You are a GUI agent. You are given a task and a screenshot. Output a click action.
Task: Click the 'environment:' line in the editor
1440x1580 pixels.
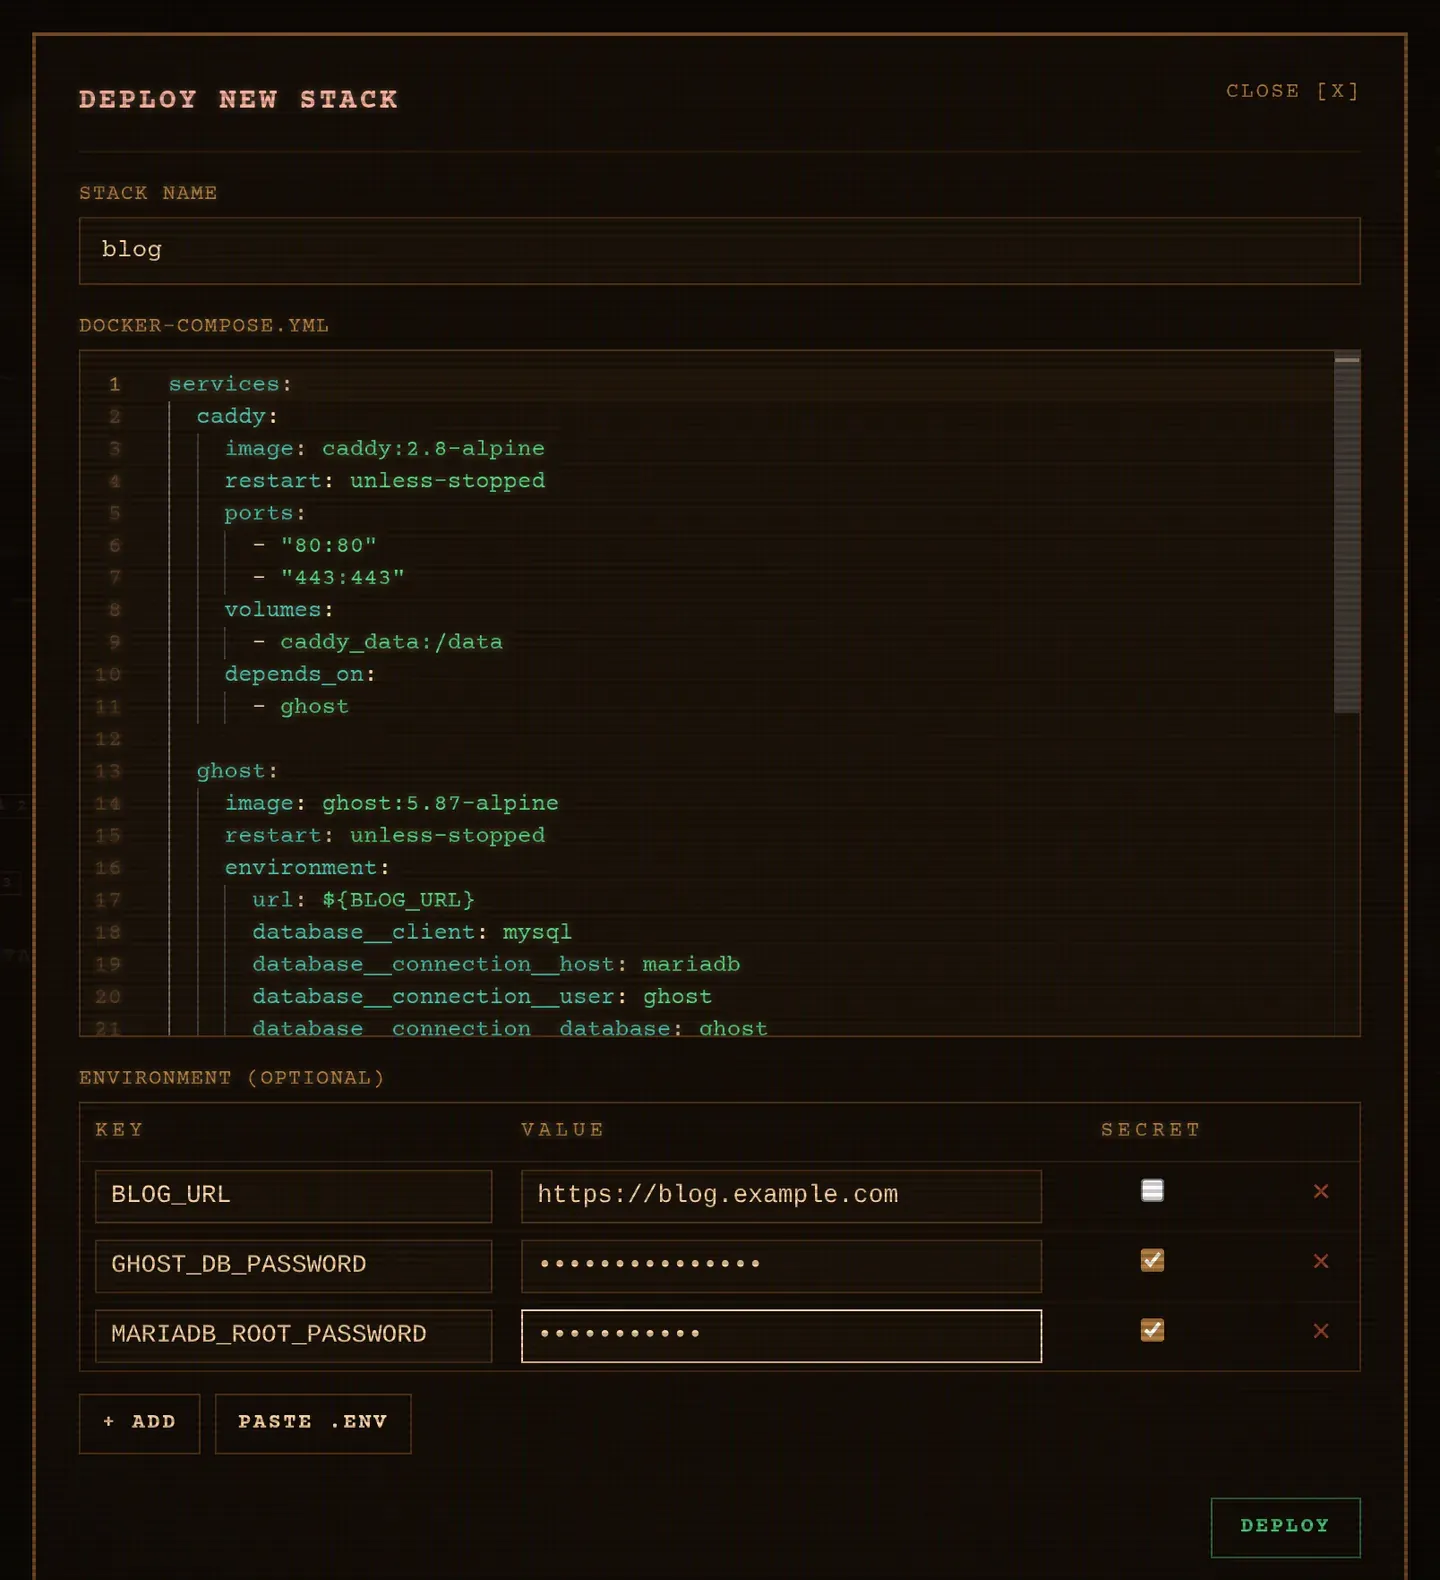(x=307, y=867)
